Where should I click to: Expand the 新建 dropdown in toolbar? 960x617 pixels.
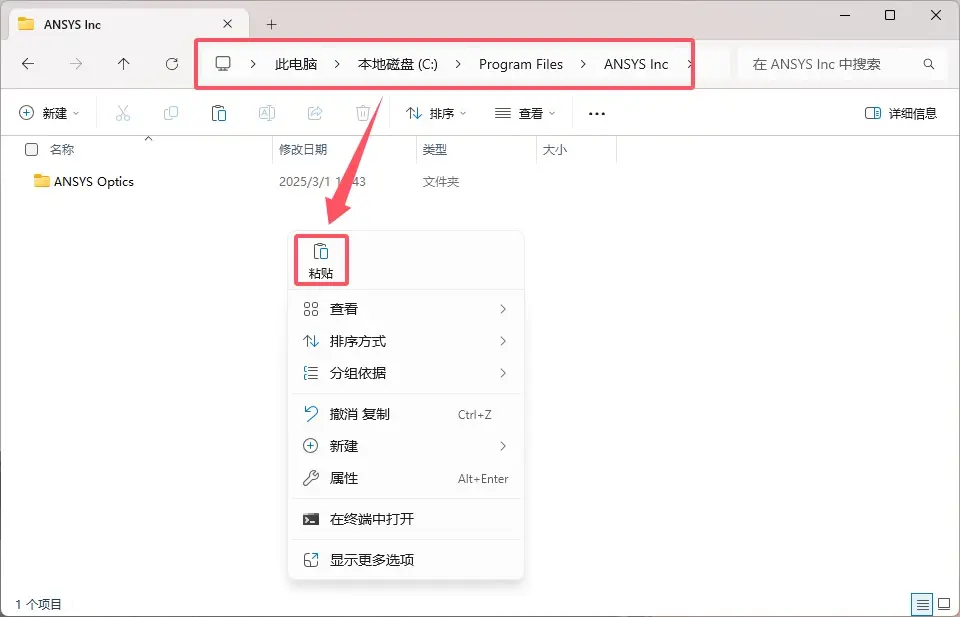tap(49, 113)
